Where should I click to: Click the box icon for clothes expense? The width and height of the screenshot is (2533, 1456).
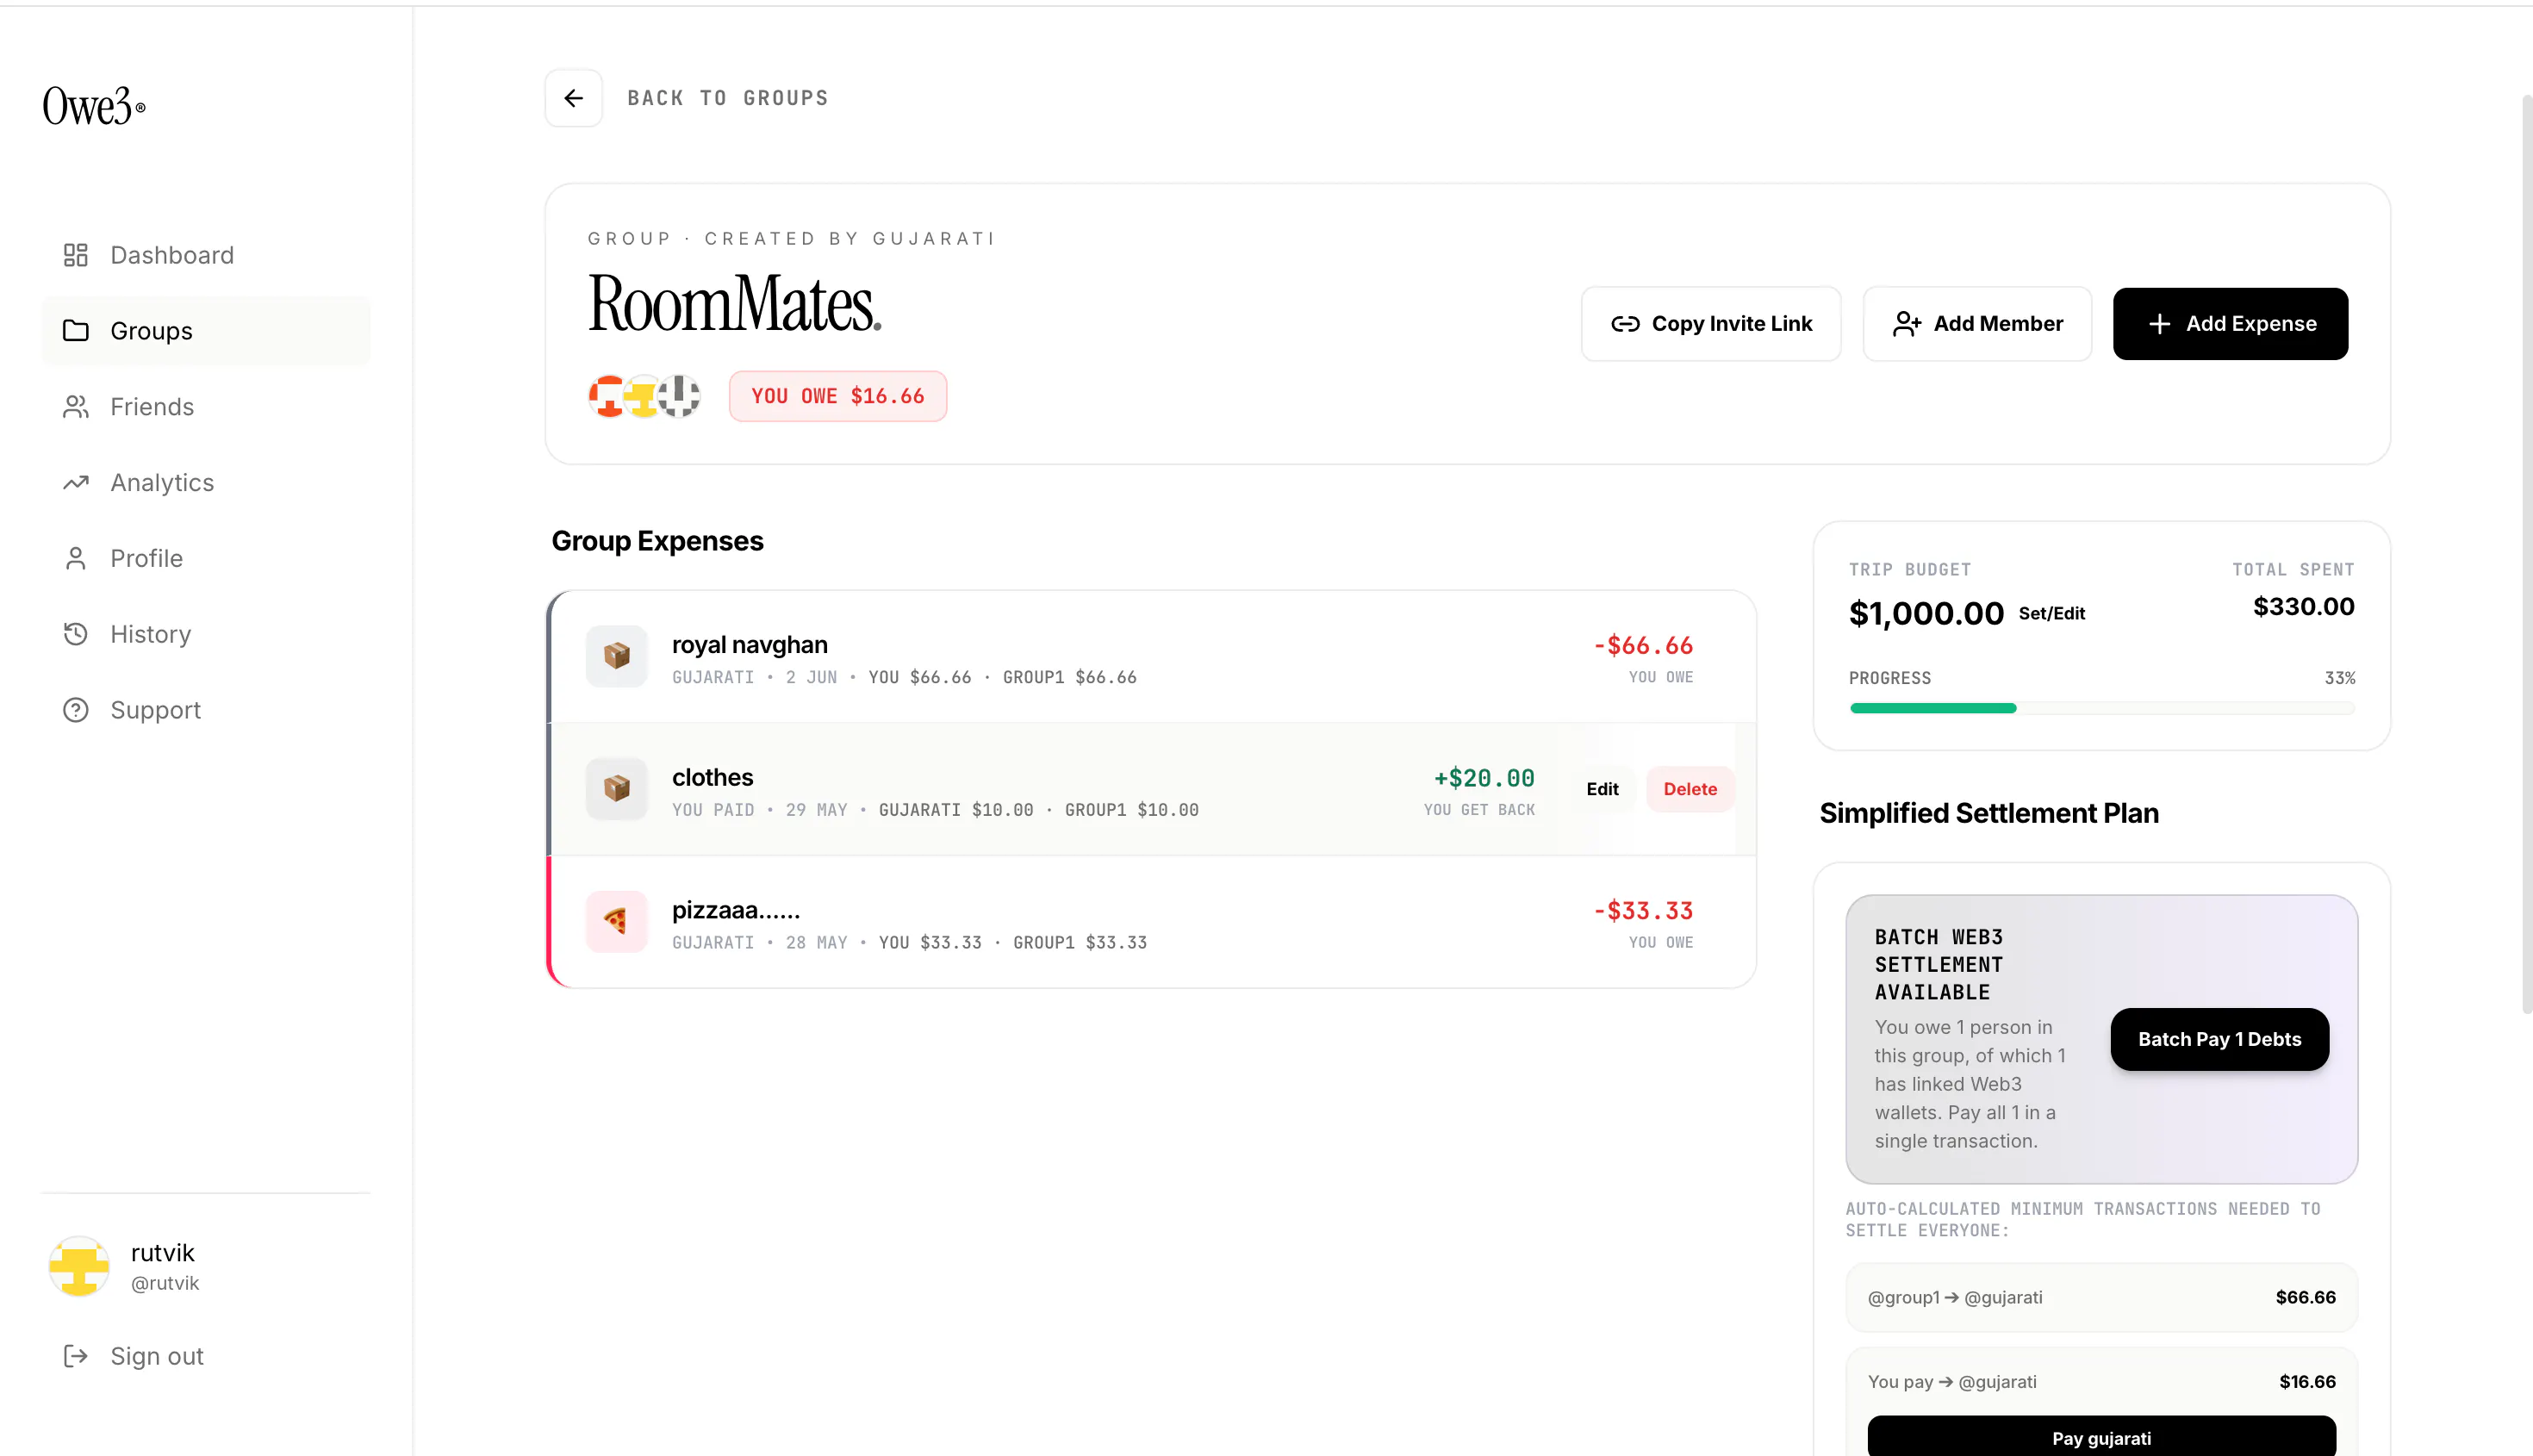[617, 789]
